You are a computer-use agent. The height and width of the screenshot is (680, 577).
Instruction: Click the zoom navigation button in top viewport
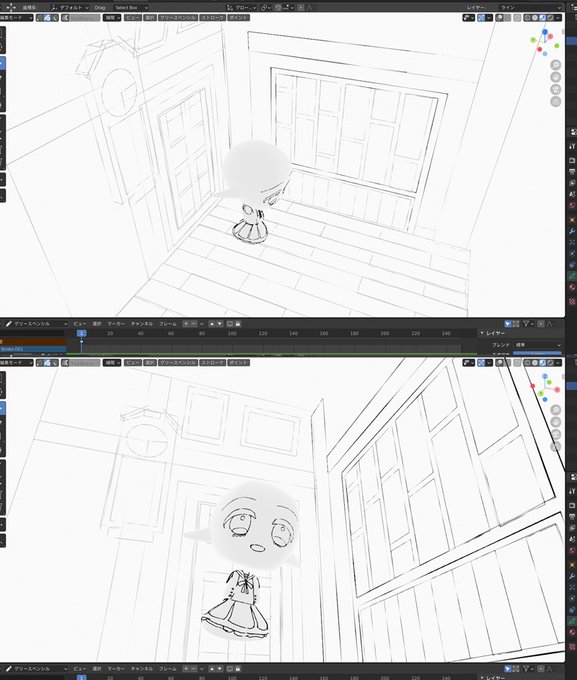pos(556,65)
